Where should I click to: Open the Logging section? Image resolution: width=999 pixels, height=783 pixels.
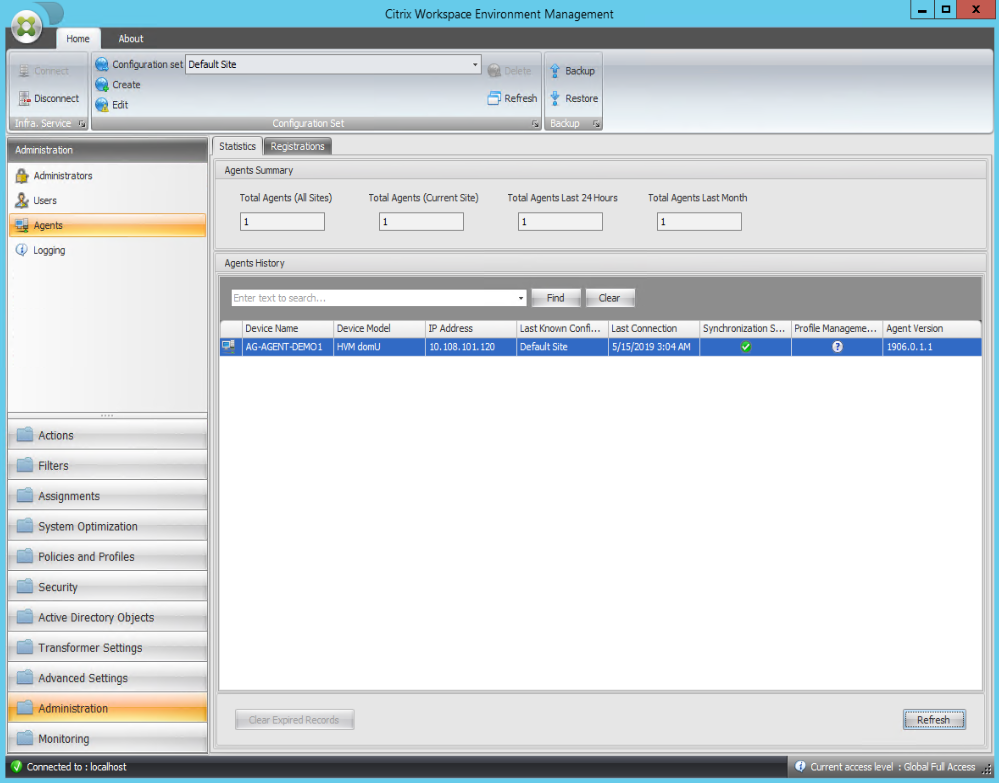[48, 251]
